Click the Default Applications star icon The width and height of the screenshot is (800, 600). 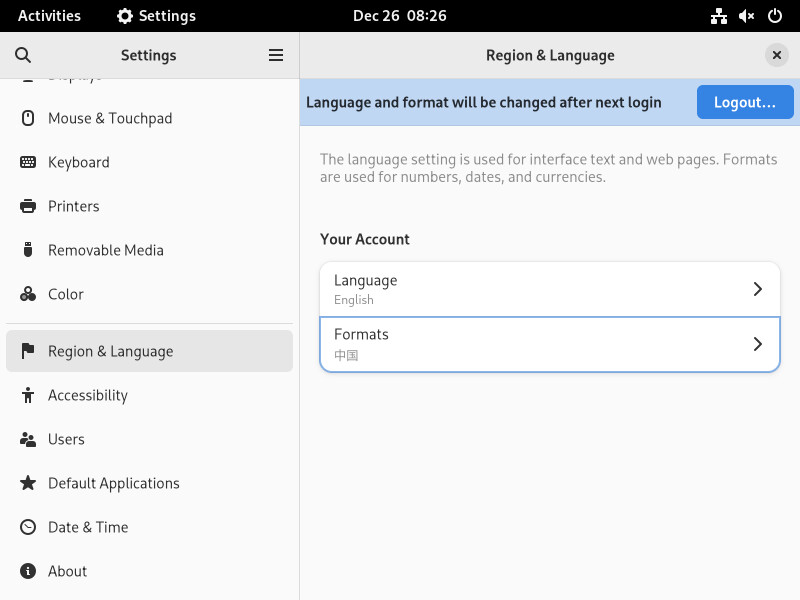click(28, 483)
